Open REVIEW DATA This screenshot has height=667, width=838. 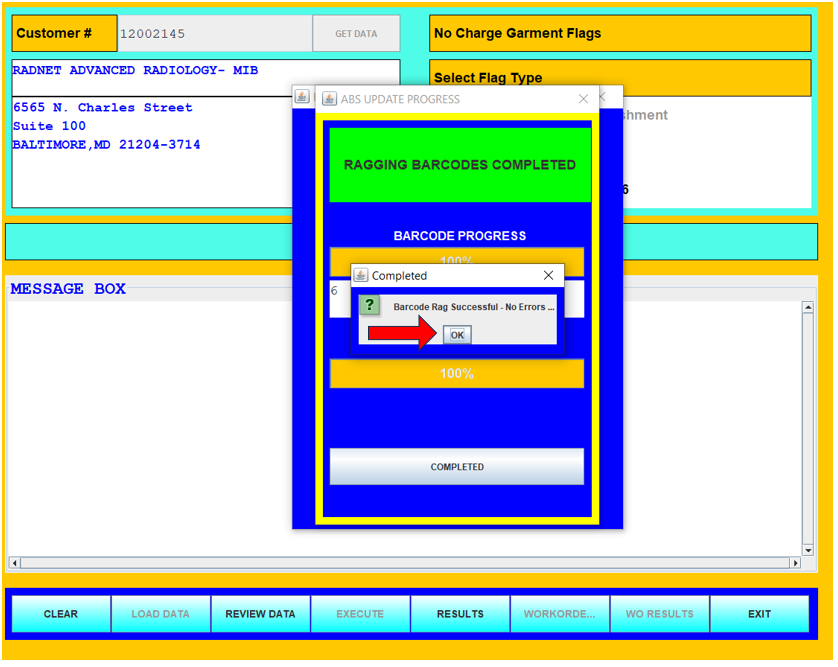tap(261, 616)
